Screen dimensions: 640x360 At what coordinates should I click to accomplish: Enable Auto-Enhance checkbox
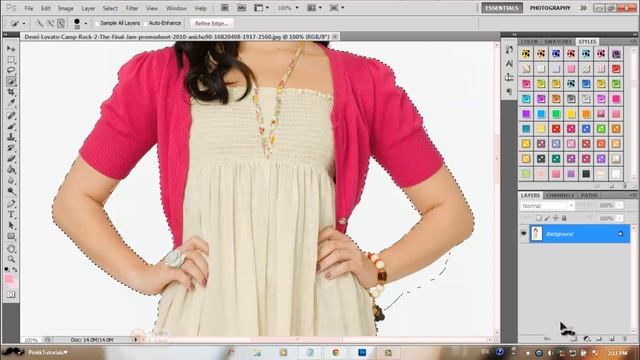point(146,23)
